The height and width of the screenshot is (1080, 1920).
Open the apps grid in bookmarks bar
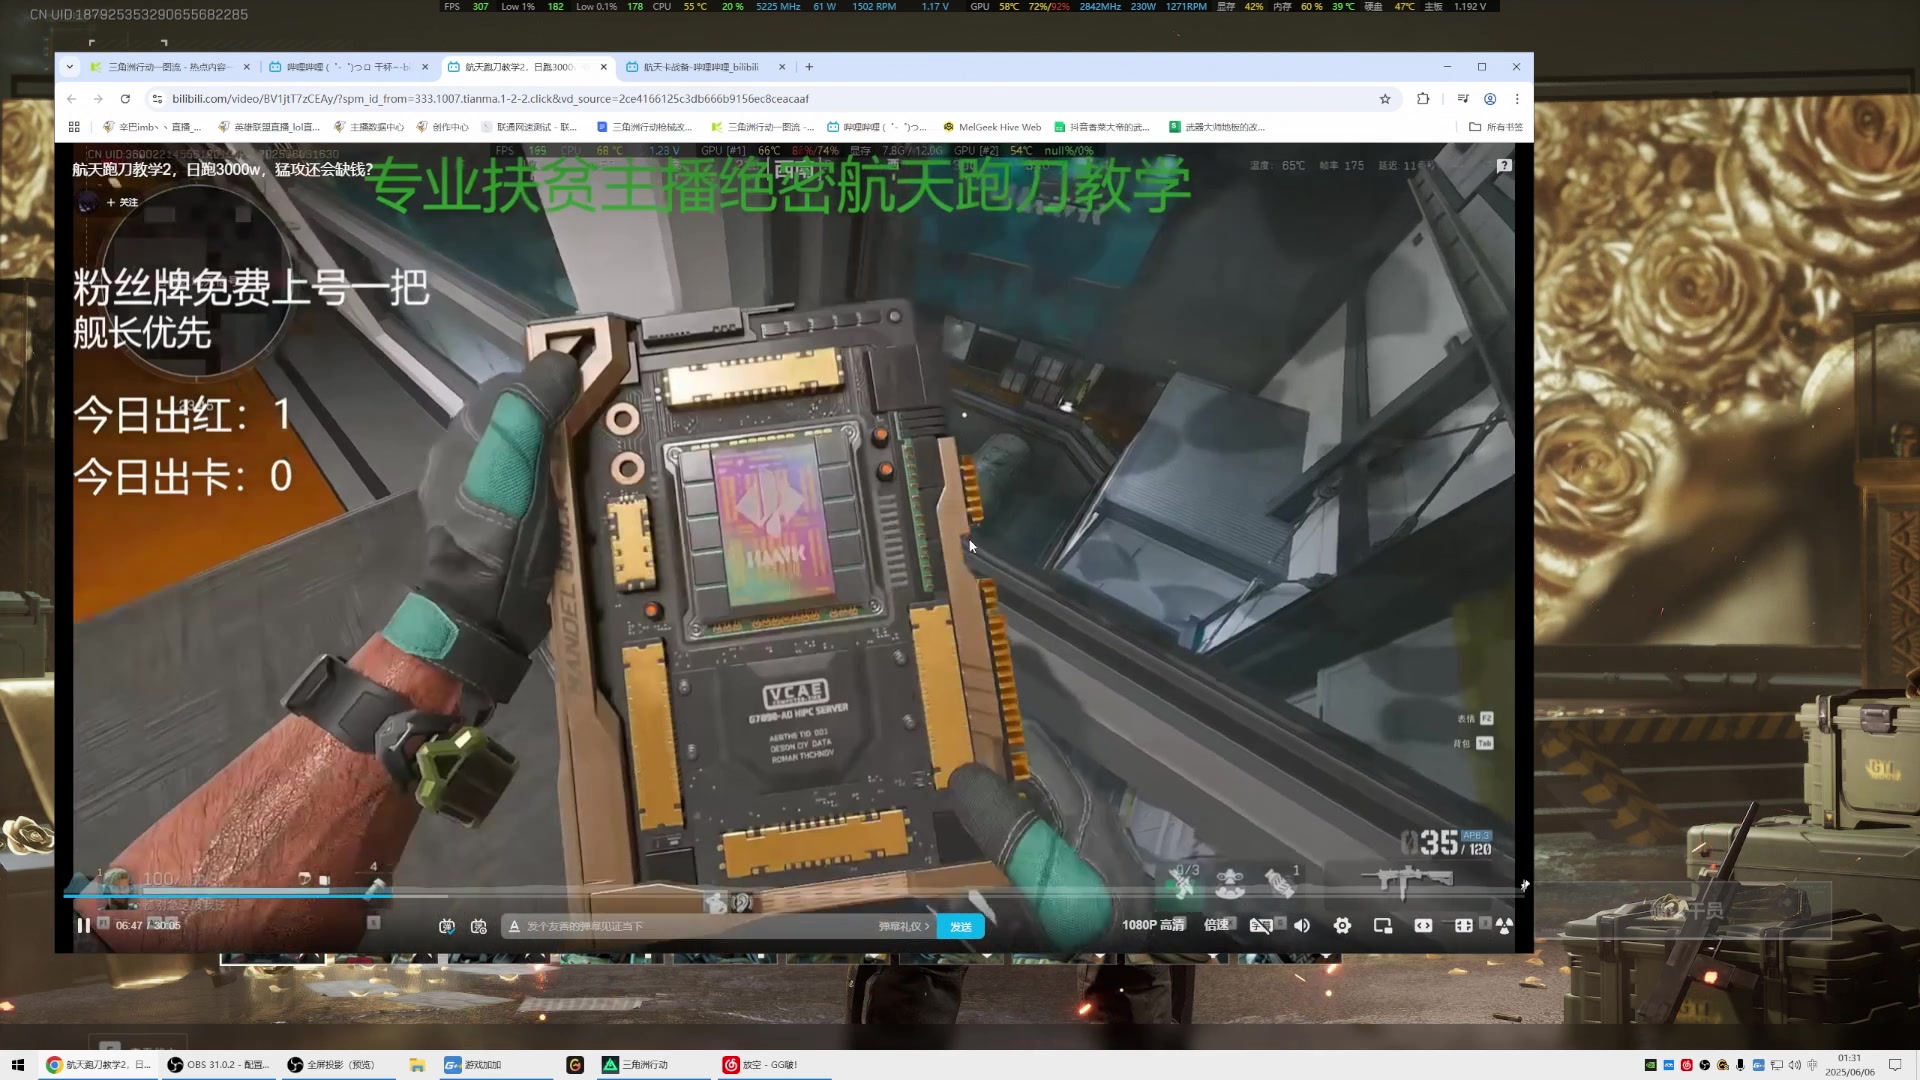(74, 127)
